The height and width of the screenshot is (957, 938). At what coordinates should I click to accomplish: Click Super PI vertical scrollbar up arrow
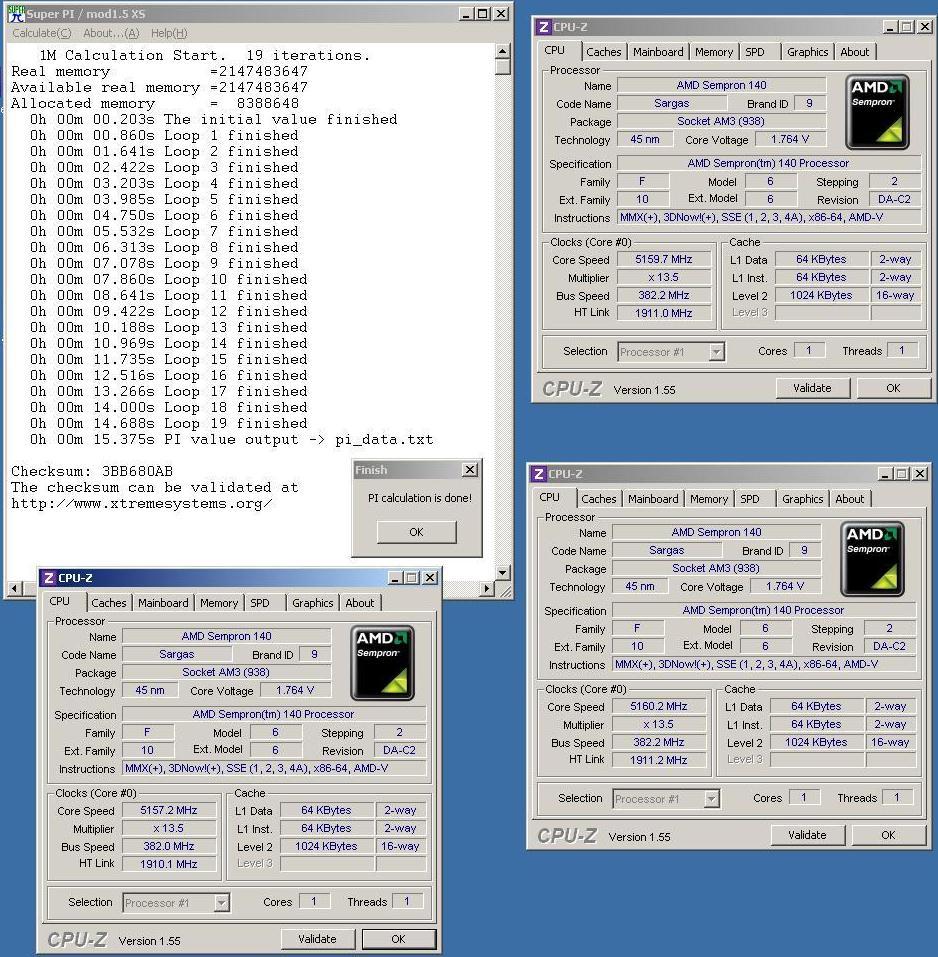tap(502, 50)
